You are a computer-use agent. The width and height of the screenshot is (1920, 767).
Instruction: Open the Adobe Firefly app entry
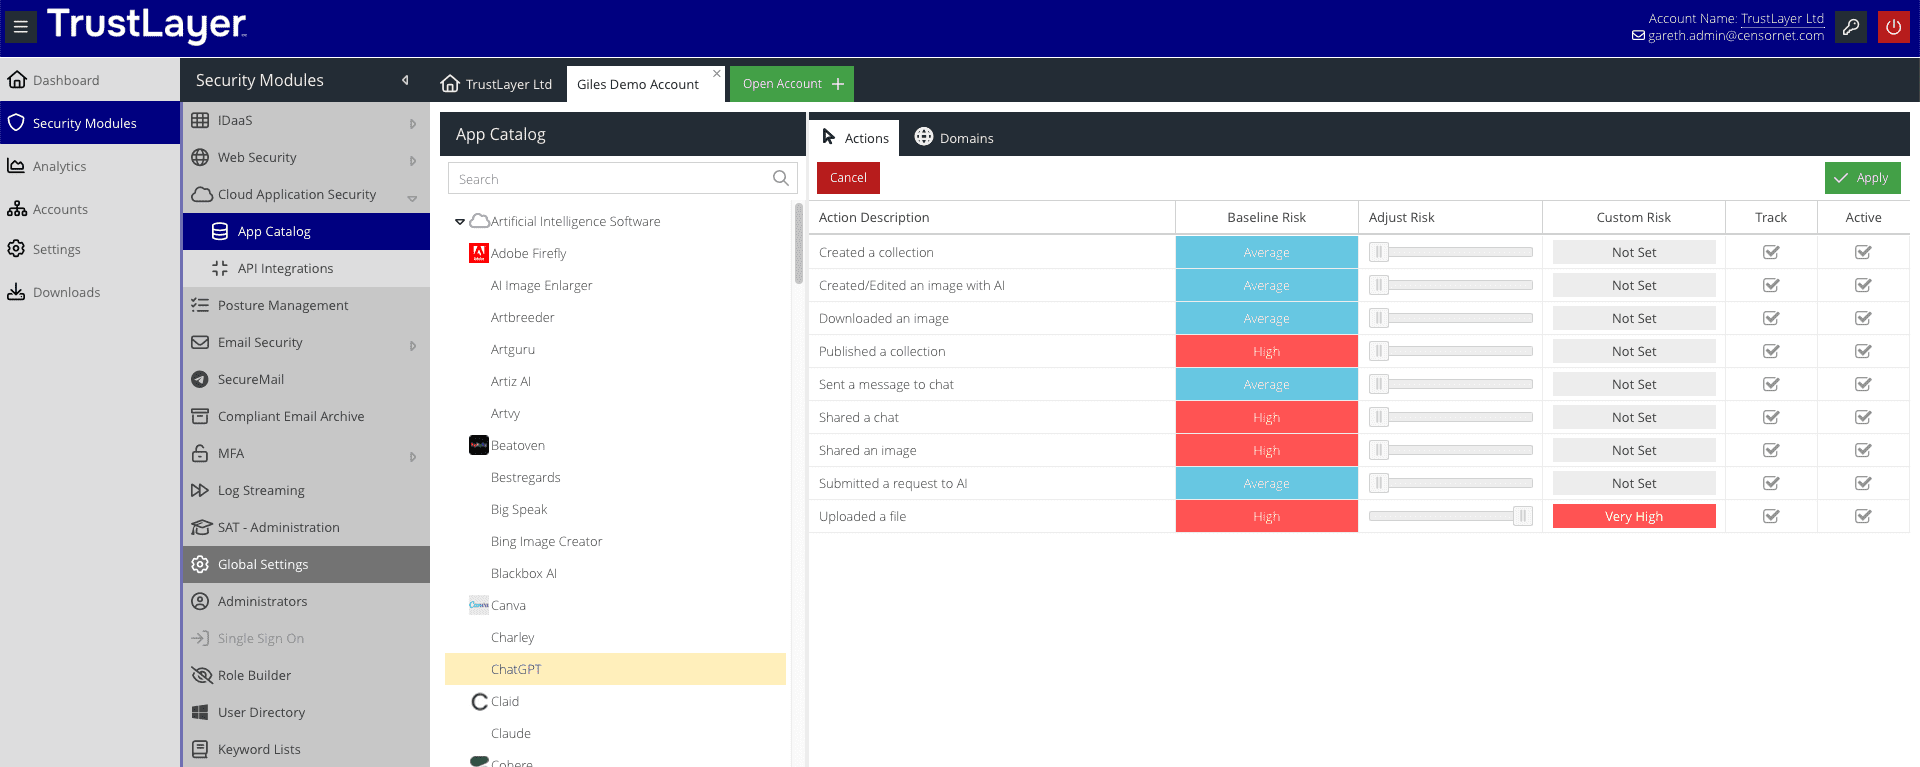point(528,253)
